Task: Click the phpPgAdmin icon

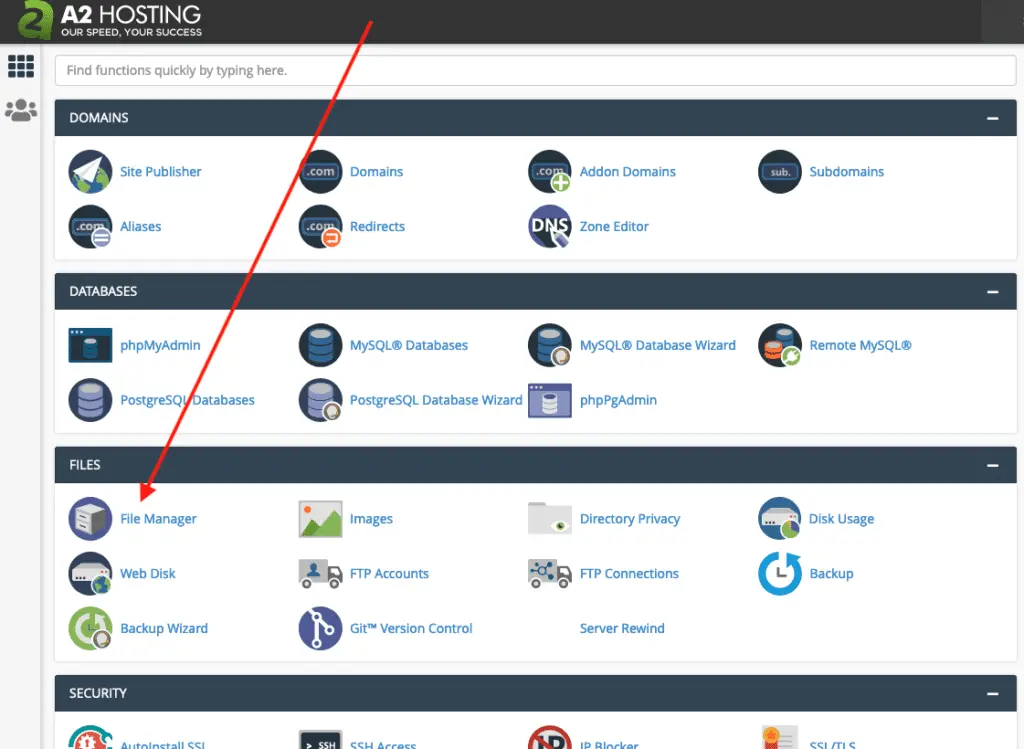Action: click(549, 400)
